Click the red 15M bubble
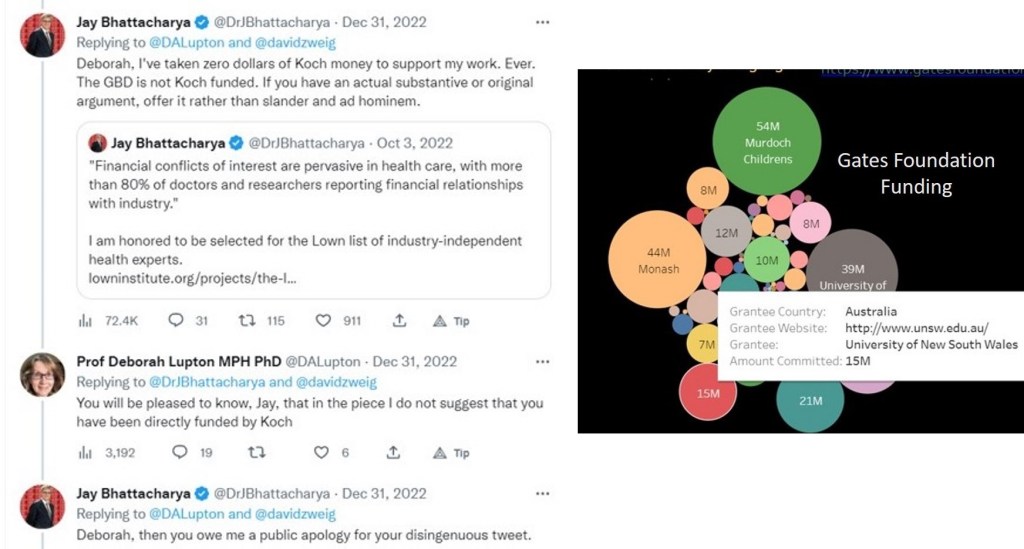The width and height of the screenshot is (1024, 549). pos(708,392)
